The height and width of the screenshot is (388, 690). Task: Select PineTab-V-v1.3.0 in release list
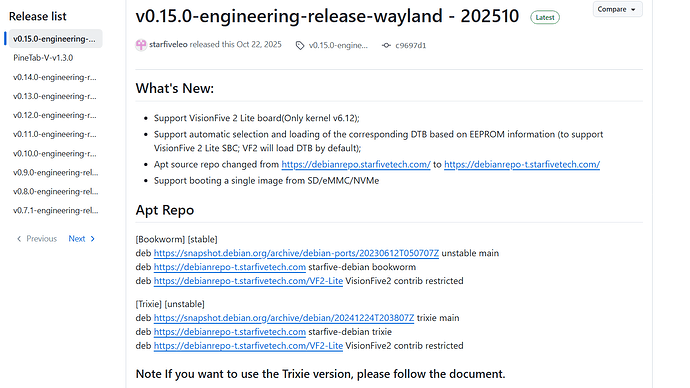pyautogui.click(x=43, y=58)
